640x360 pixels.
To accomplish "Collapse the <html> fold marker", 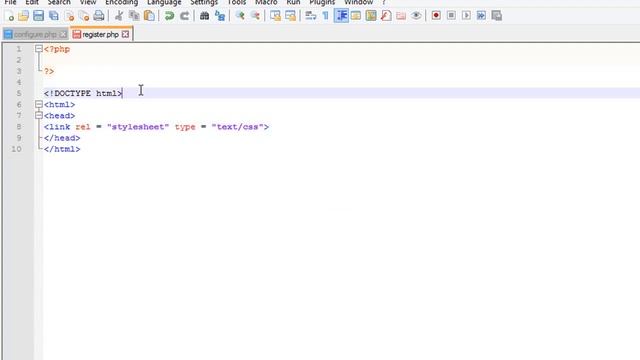I will click(39, 104).
